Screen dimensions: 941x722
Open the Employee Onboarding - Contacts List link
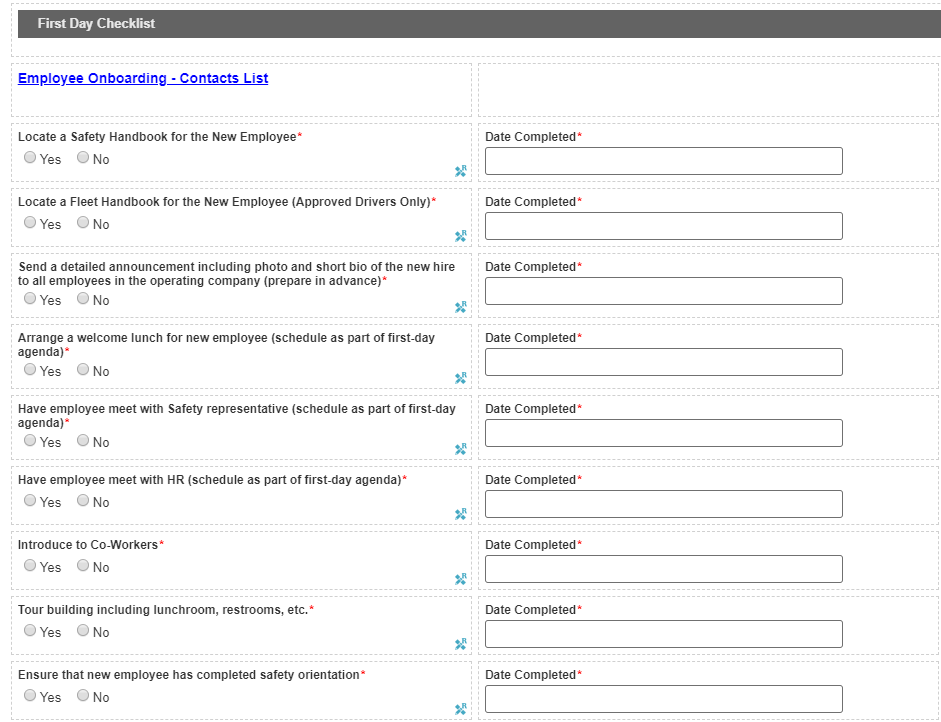click(x=143, y=79)
